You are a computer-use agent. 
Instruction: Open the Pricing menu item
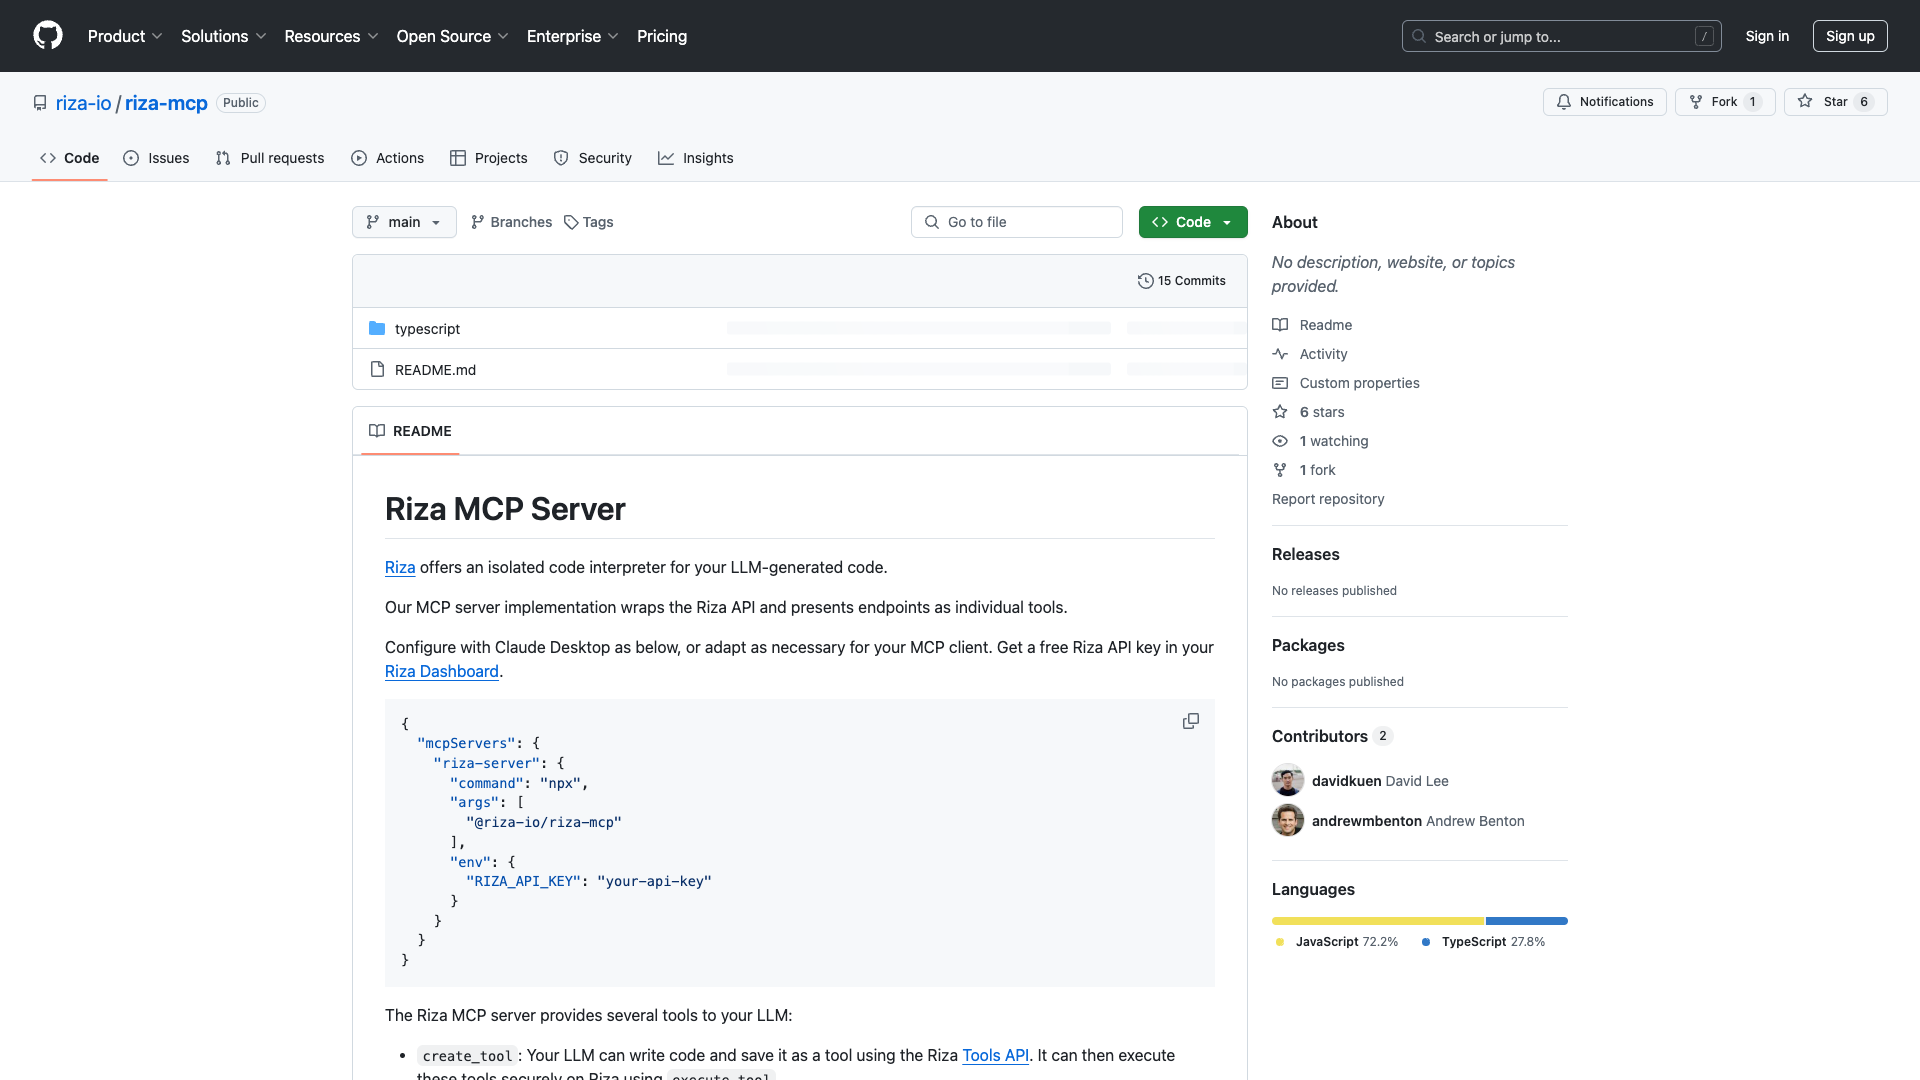click(x=661, y=36)
